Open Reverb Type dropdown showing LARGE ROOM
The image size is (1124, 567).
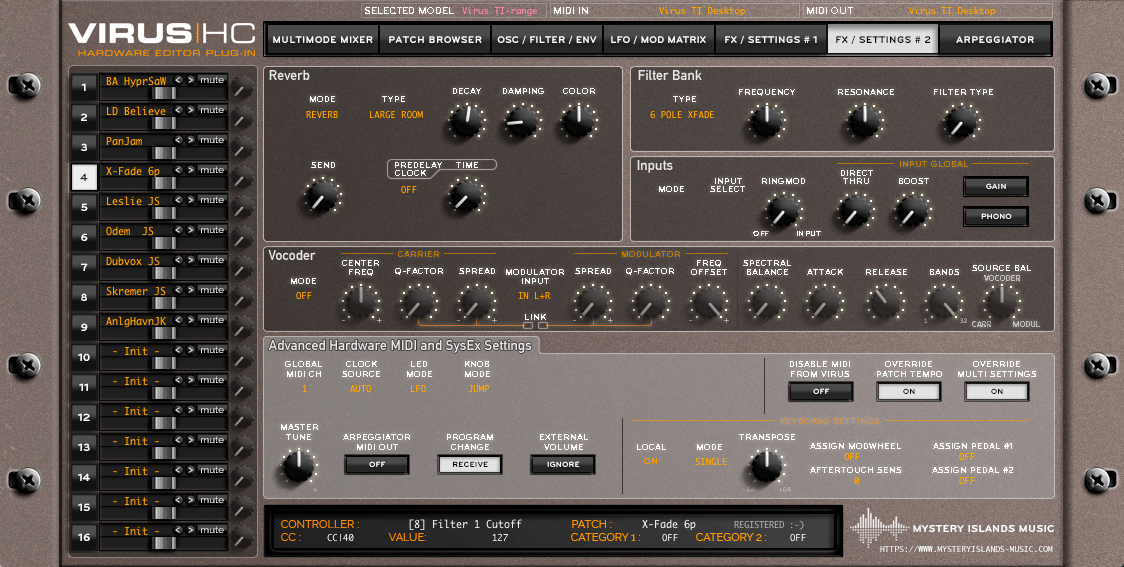point(396,115)
